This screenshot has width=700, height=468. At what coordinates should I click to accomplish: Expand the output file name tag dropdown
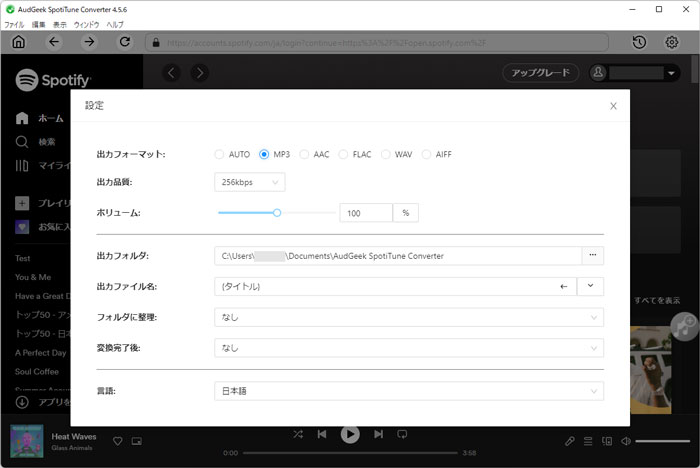590,286
